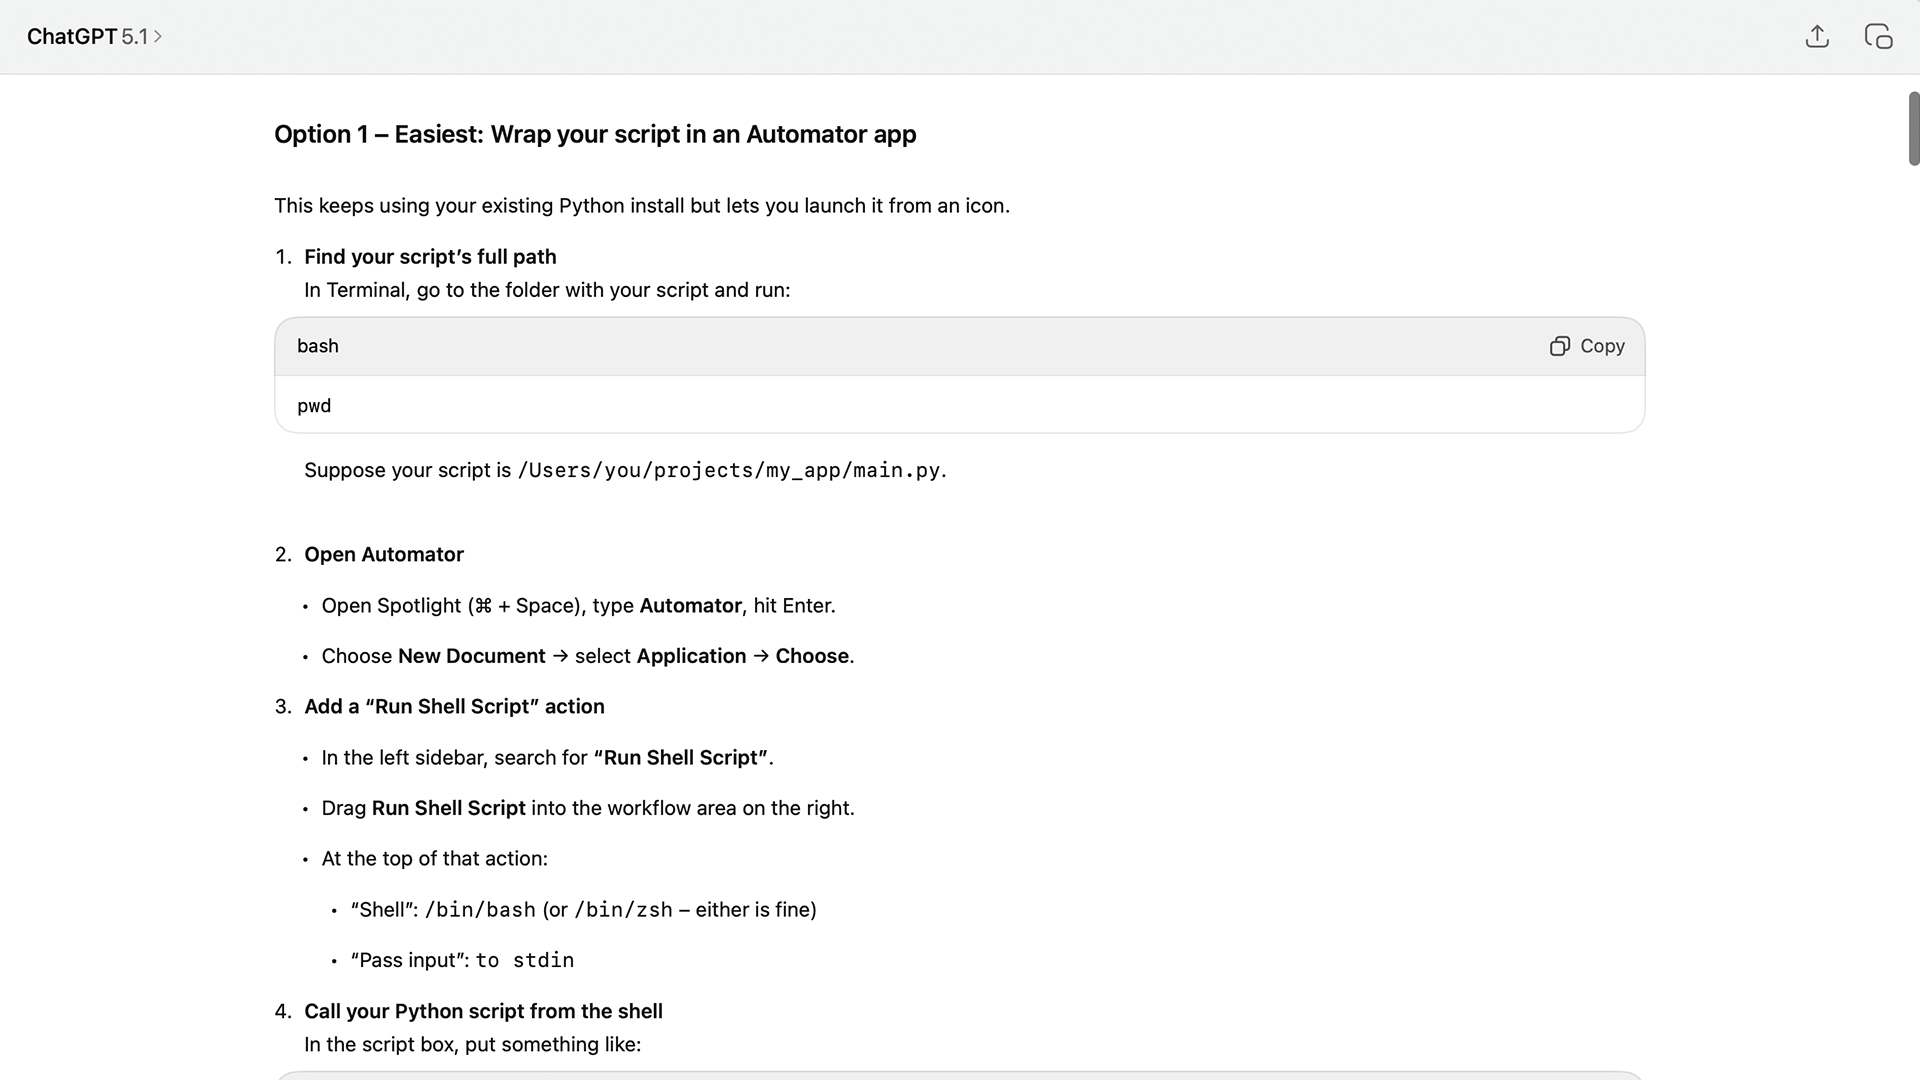Click the Open Automator step title
The height and width of the screenshot is (1080, 1920).
384,555
